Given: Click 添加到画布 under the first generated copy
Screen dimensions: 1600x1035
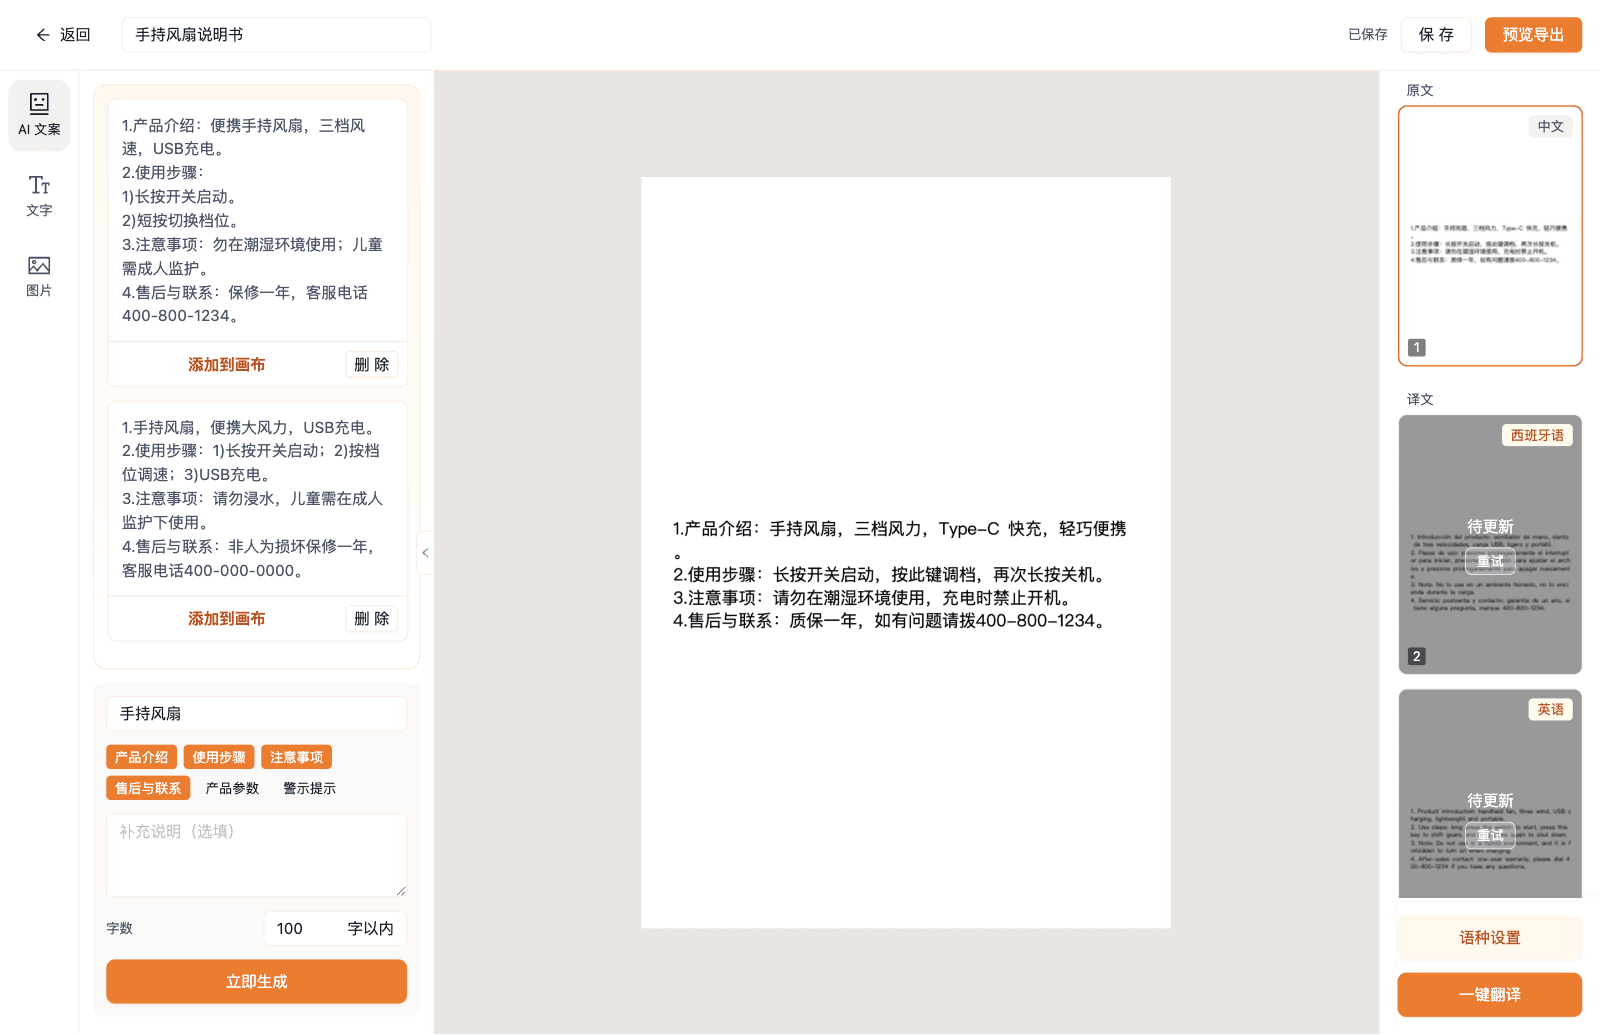Looking at the screenshot, I should [x=227, y=365].
